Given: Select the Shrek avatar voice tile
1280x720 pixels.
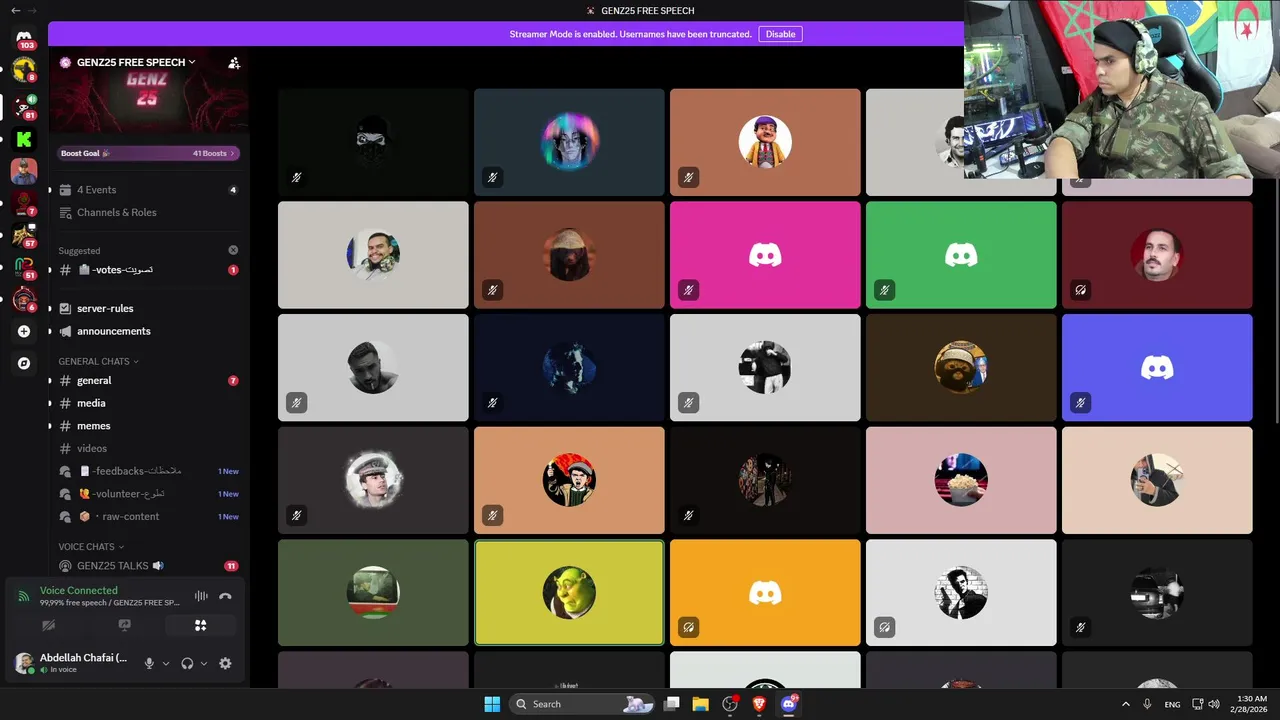Looking at the screenshot, I should coord(569,593).
